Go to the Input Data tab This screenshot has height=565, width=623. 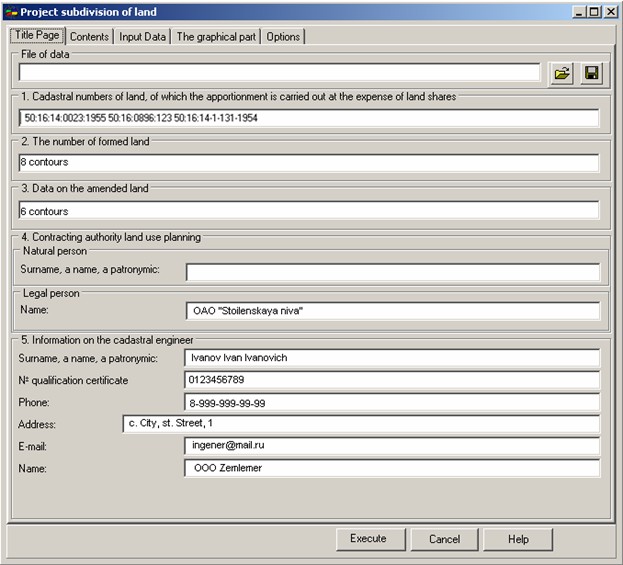[x=142, y=37]
